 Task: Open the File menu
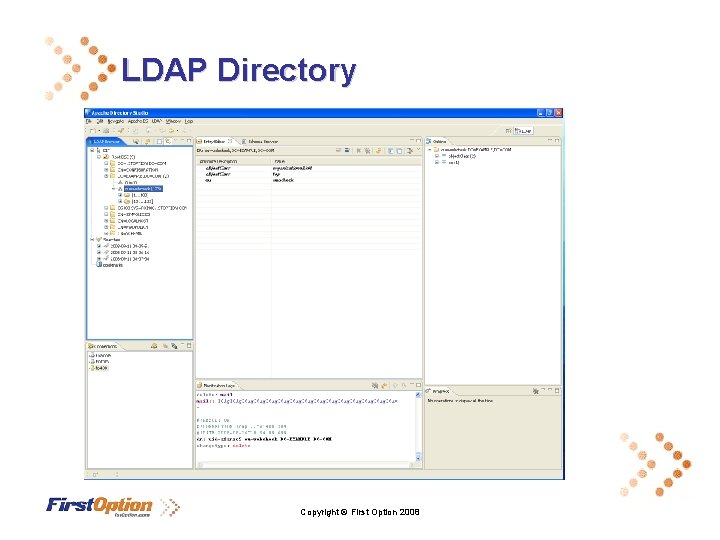pos(89,122)
